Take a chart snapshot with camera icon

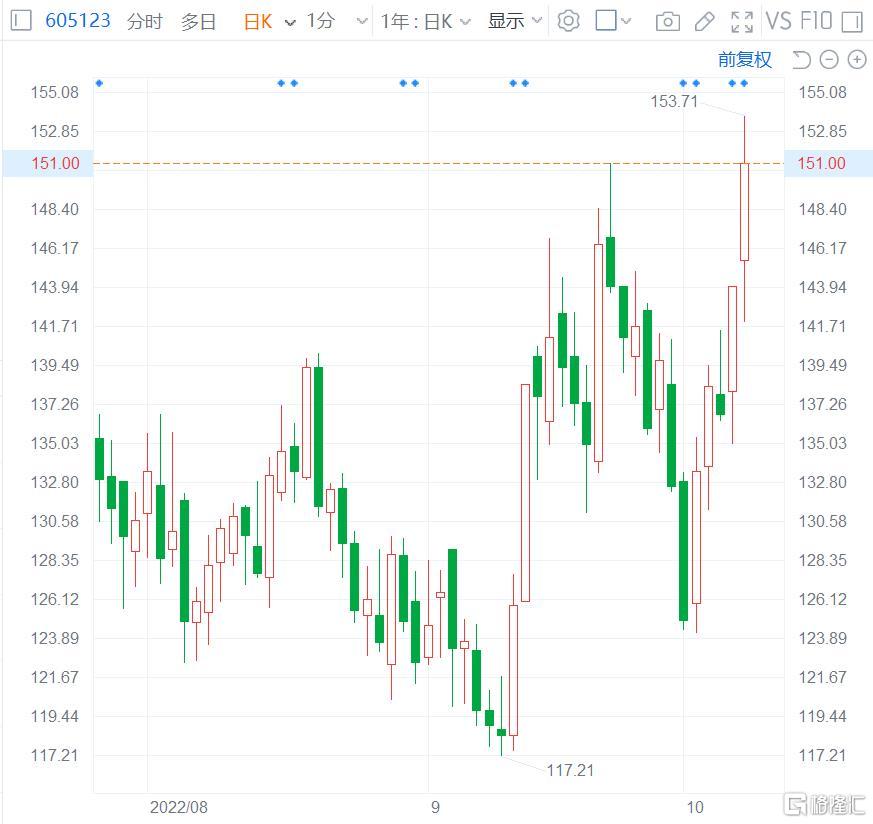coord(668,22)
